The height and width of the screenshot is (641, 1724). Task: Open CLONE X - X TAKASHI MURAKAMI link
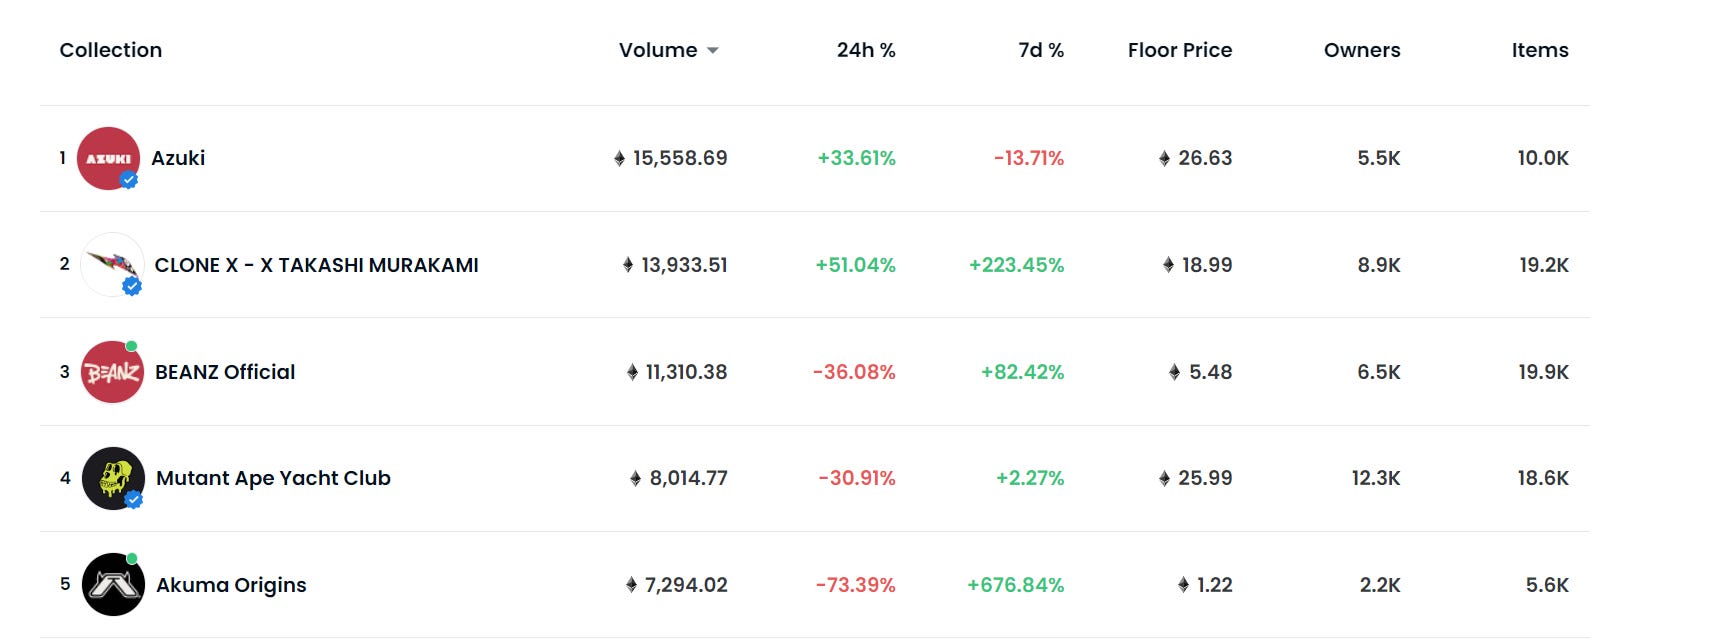(317, 265)
